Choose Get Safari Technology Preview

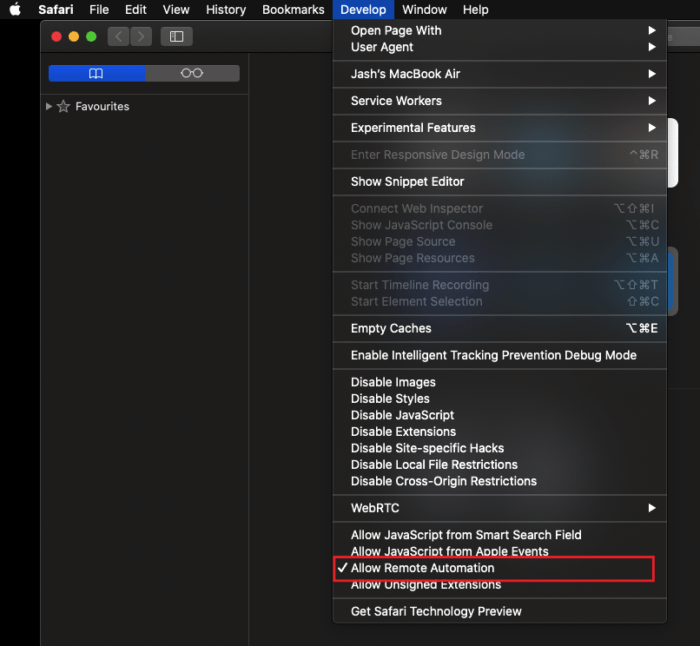(x=500, y=612)
